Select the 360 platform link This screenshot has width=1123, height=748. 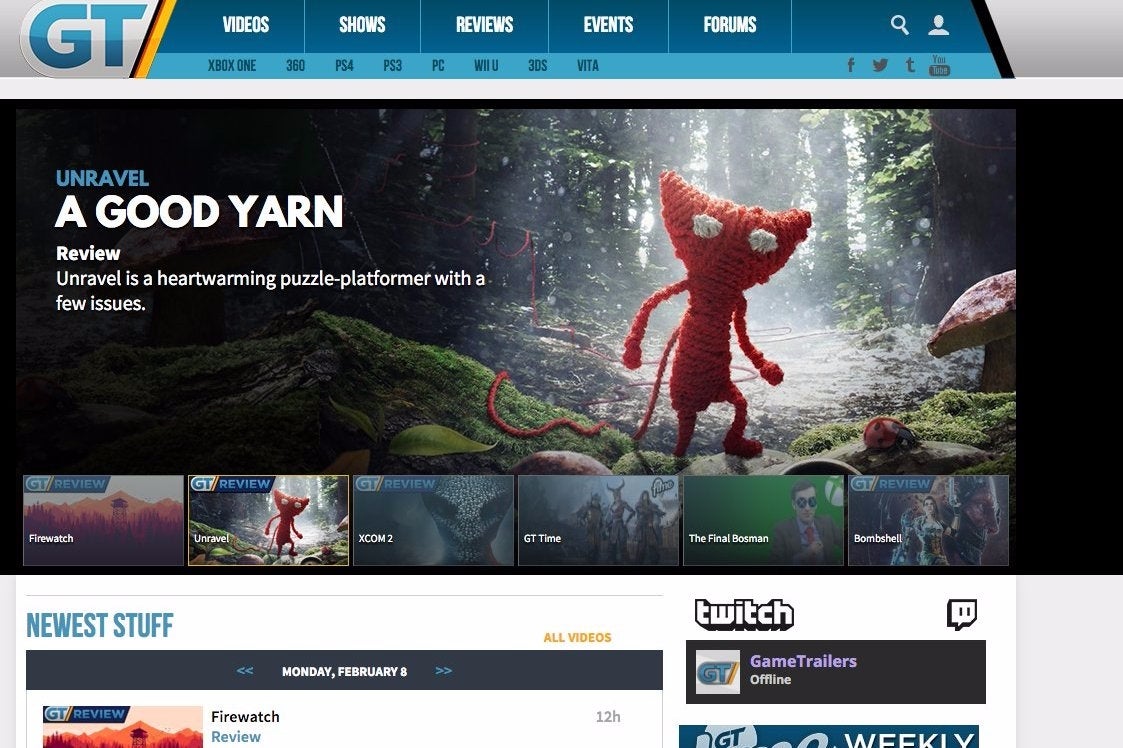point(295,65)
